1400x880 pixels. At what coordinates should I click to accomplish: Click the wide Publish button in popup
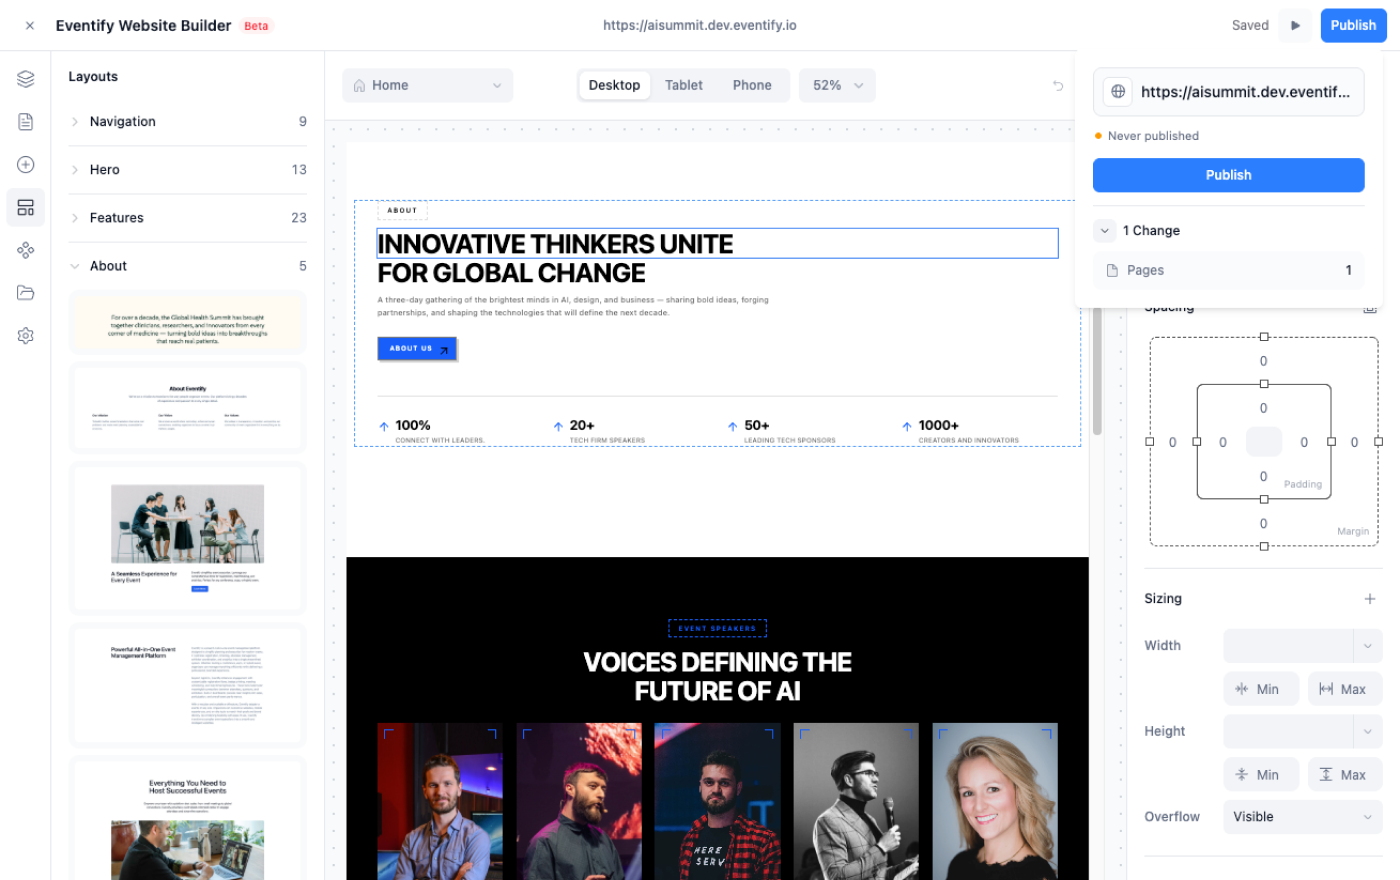1228,175
